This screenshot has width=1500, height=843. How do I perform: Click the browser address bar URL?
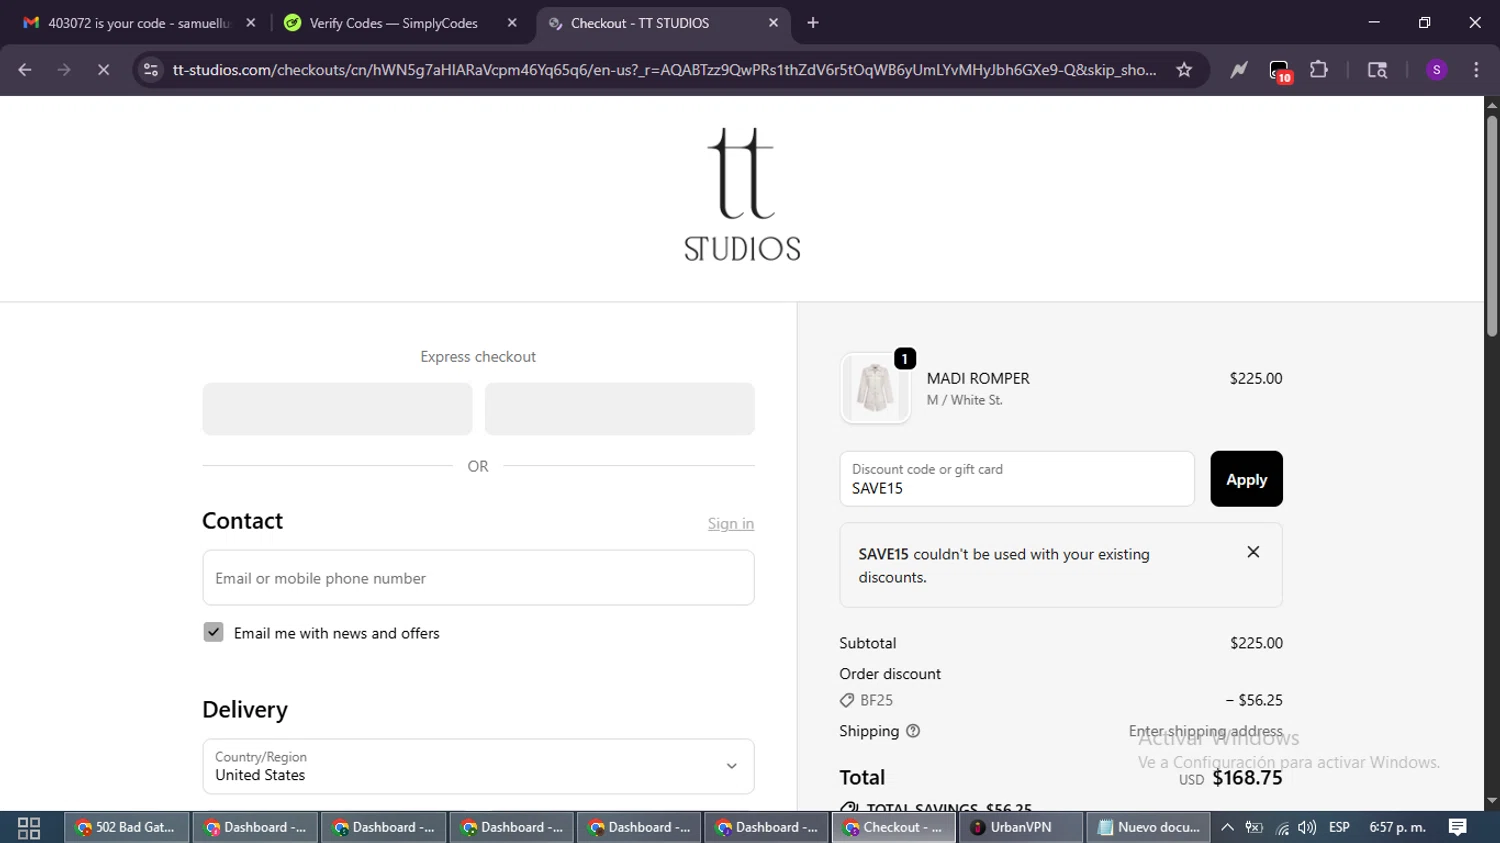664,70
